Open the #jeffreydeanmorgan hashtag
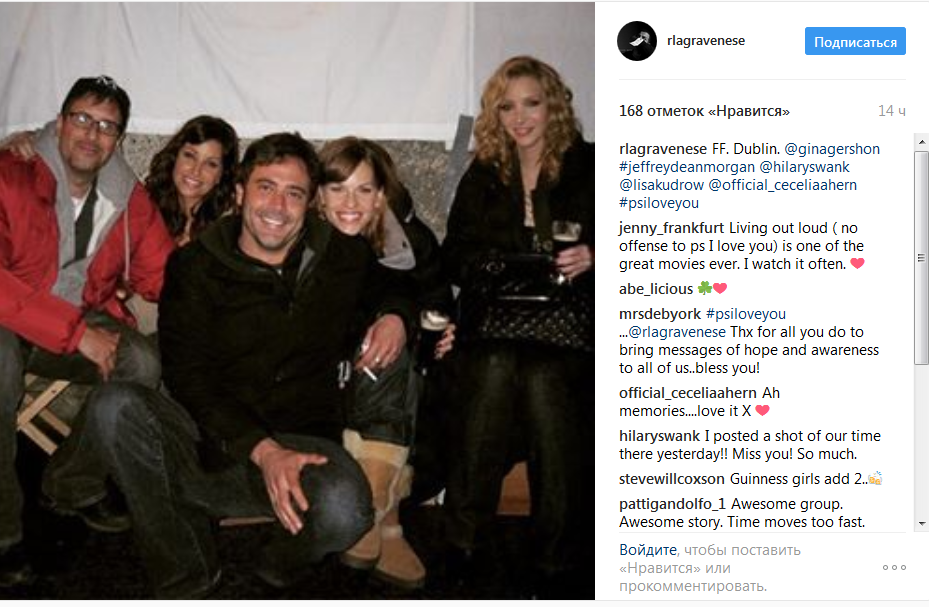929x607 pixels. (687, 167)
